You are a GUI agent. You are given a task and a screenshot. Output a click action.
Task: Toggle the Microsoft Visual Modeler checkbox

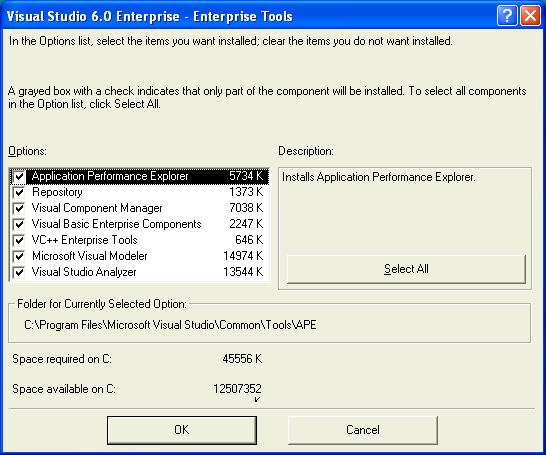[x=19, y=257]
